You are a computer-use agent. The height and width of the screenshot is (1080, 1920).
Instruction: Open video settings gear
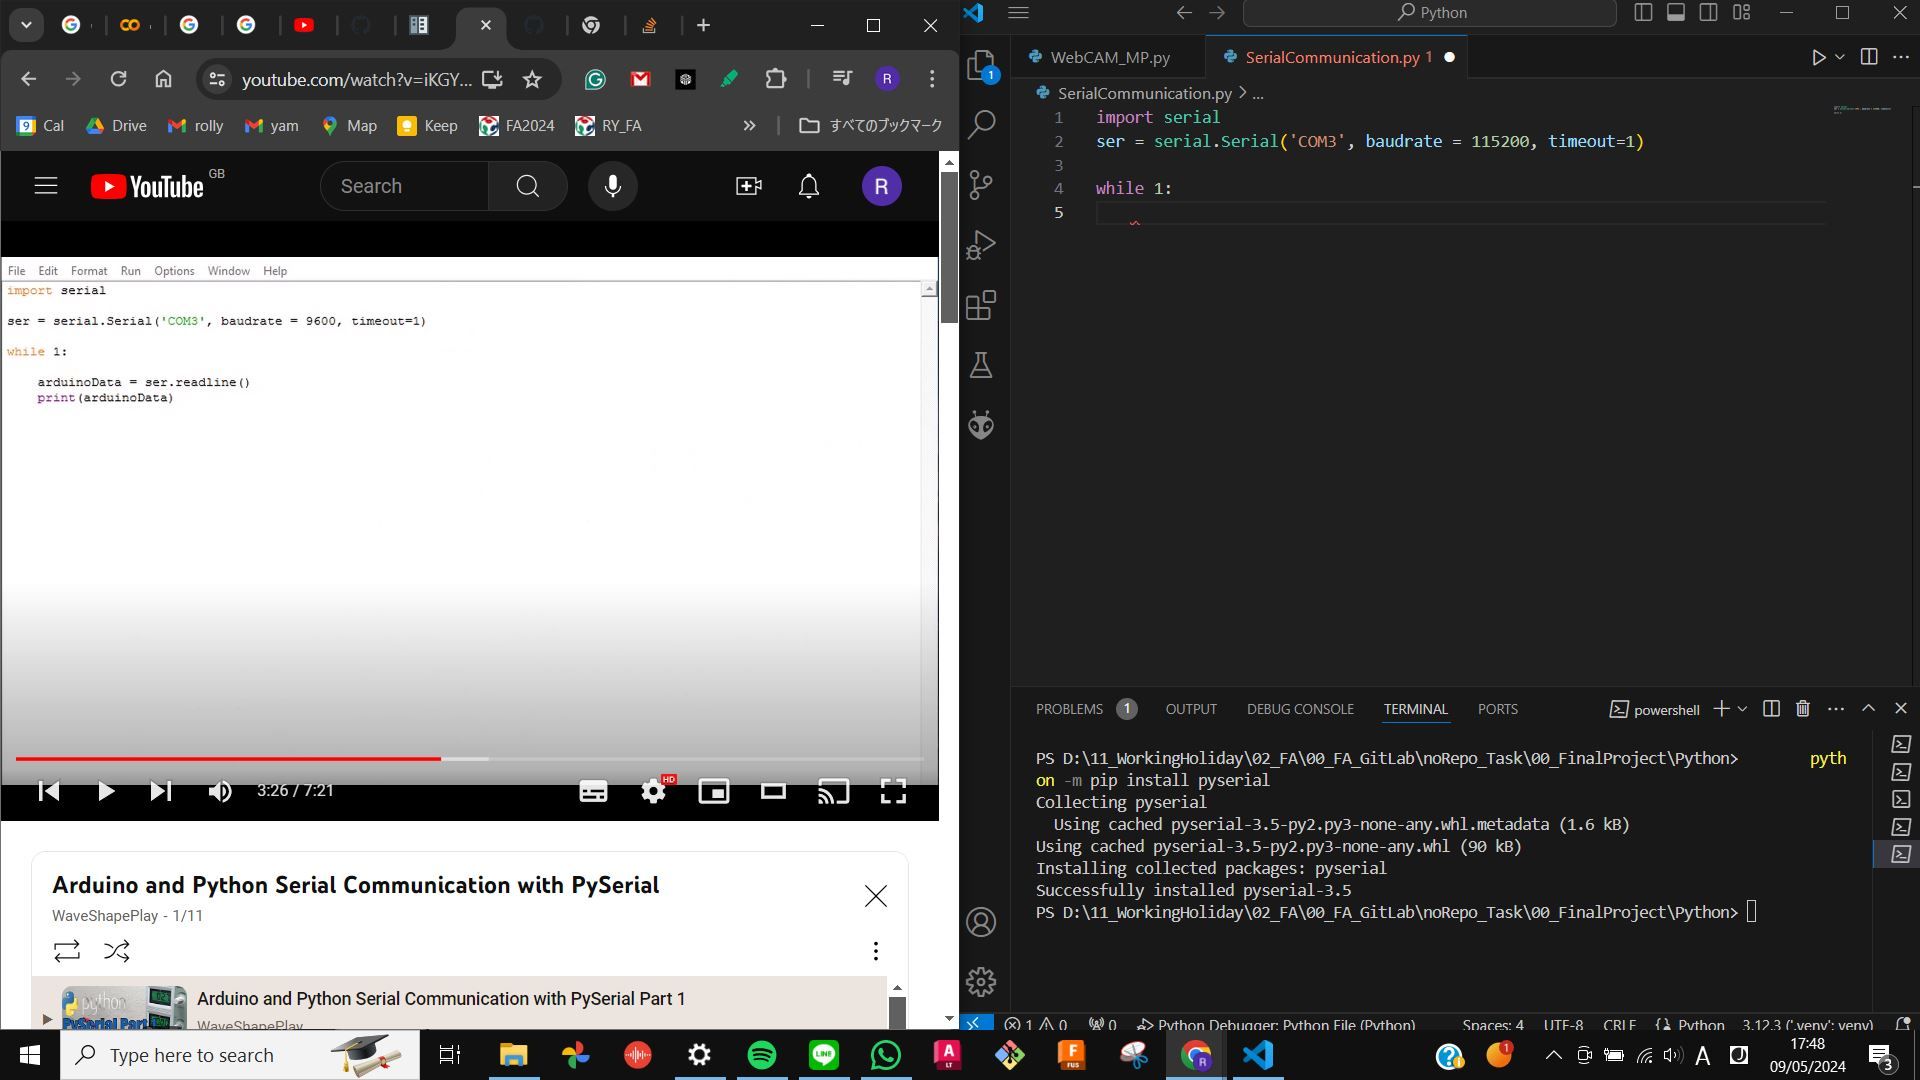click(x=654, y=791)
